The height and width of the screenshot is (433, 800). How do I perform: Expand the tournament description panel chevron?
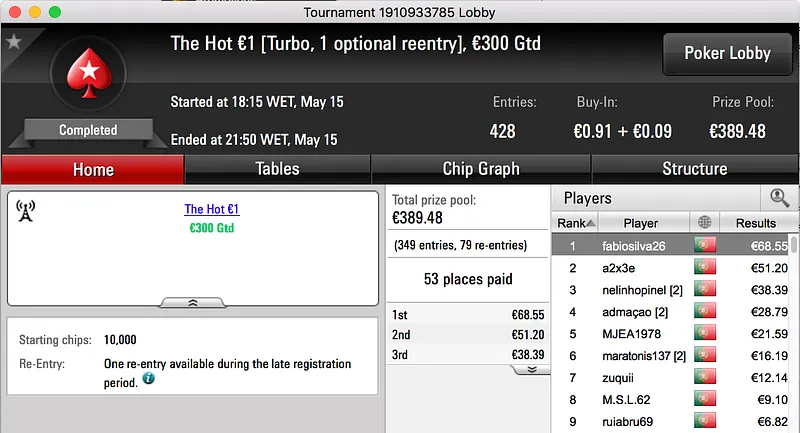click(x=192, y=301)
